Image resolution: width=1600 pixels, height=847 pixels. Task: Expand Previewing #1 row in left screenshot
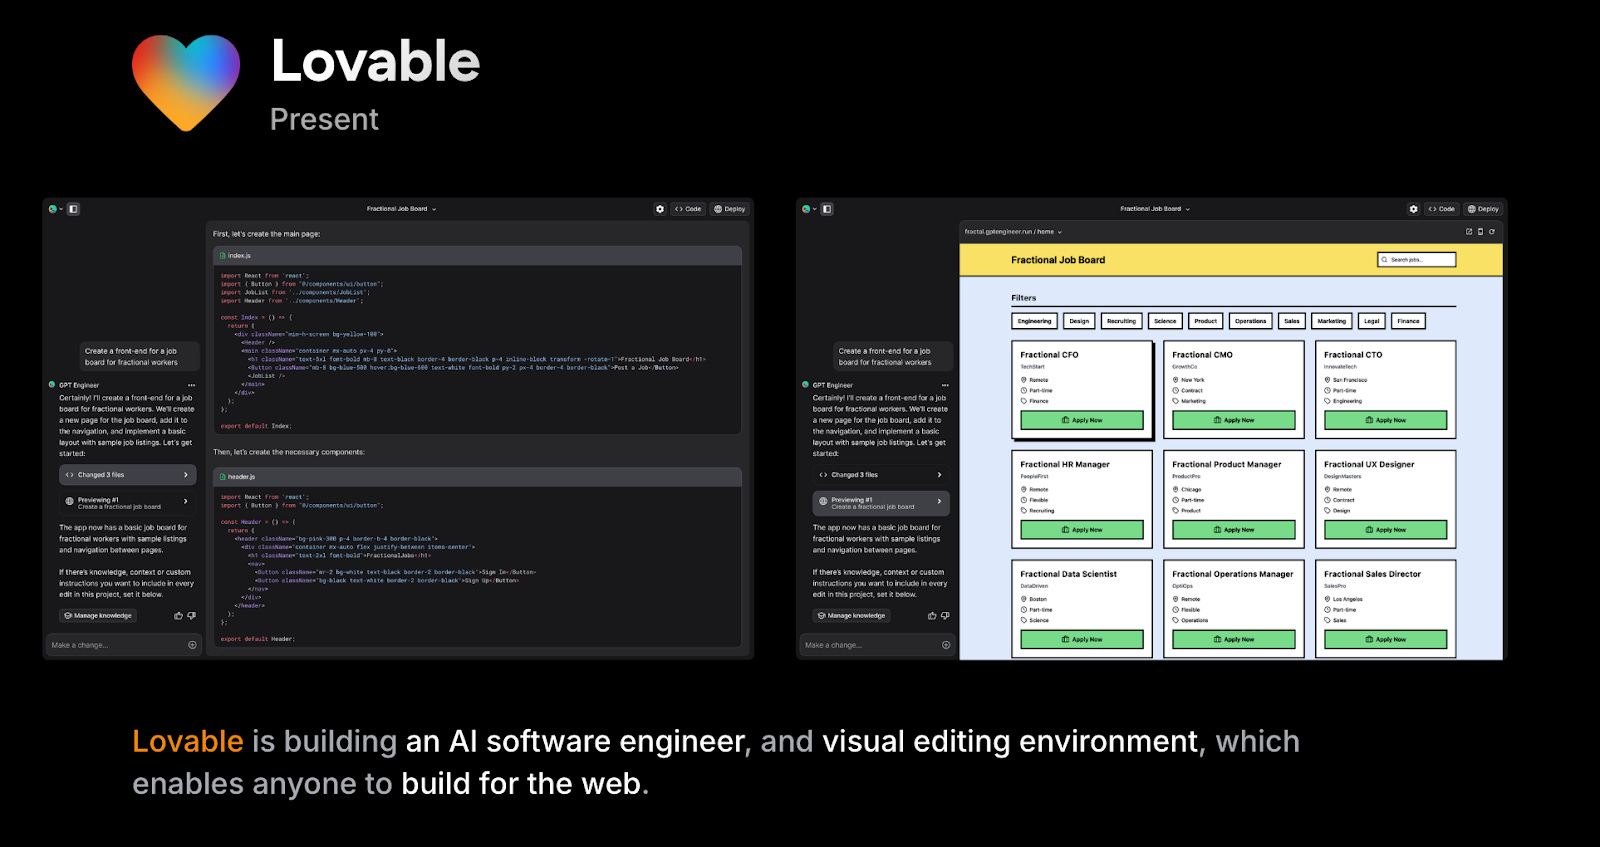pos(126,503)
